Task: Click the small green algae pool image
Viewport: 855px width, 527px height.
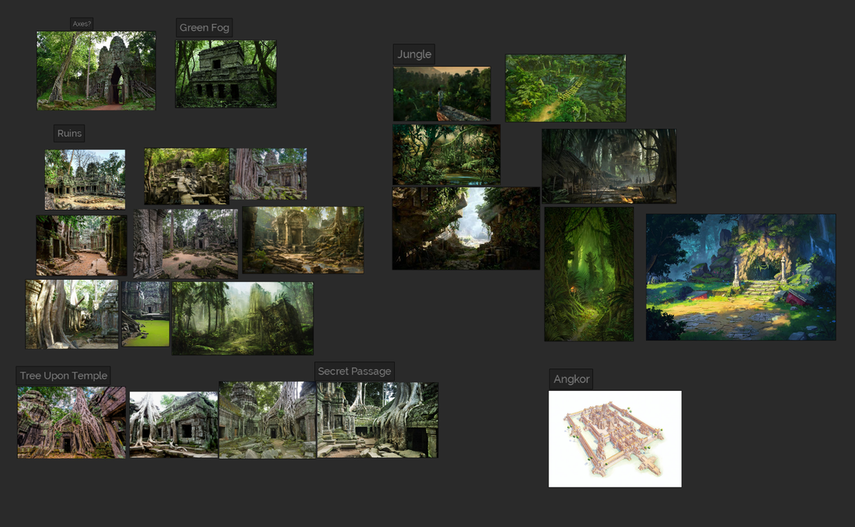Action: pyautogui.click(x=145, y=314)
